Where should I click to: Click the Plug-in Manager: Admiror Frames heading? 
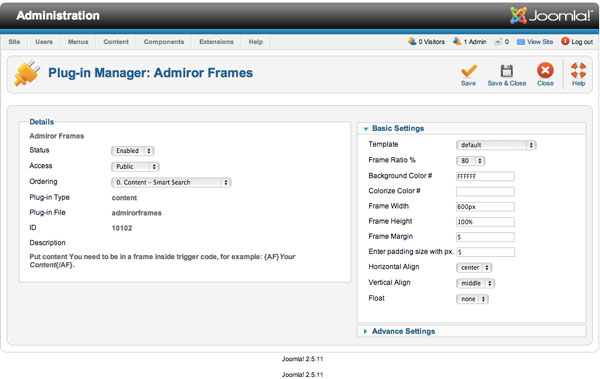pos(150,73)
